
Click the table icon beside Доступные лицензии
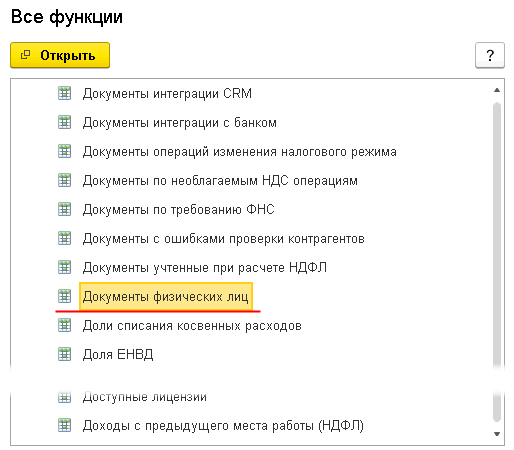pyautogui.click(x=64, y=397)
